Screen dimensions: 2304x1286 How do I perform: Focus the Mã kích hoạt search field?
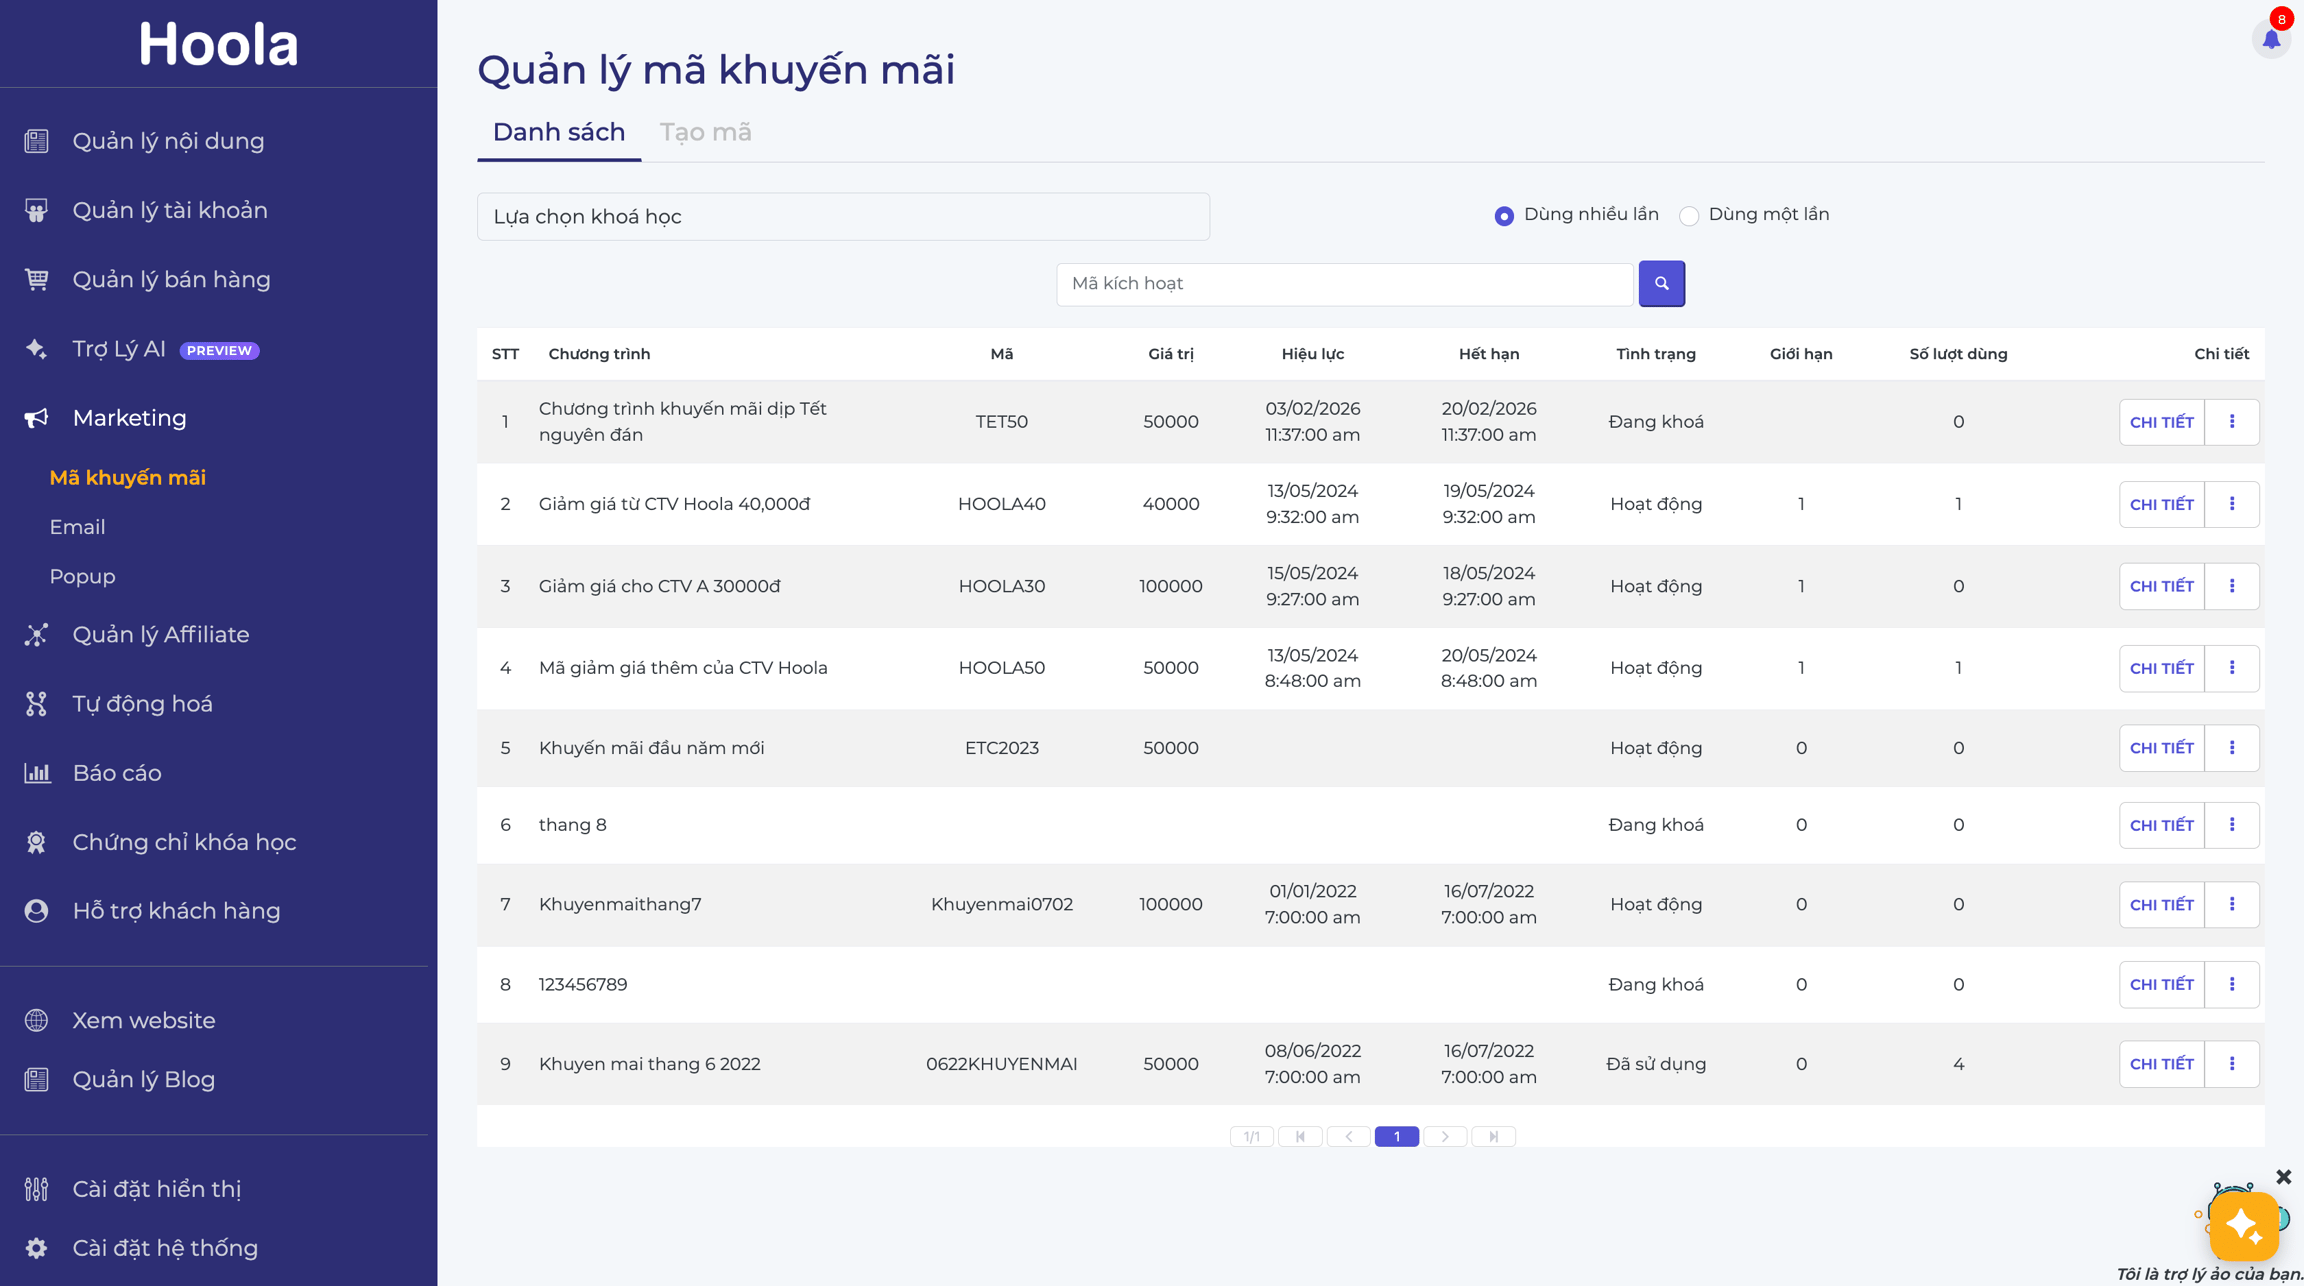click(1344, 284)
